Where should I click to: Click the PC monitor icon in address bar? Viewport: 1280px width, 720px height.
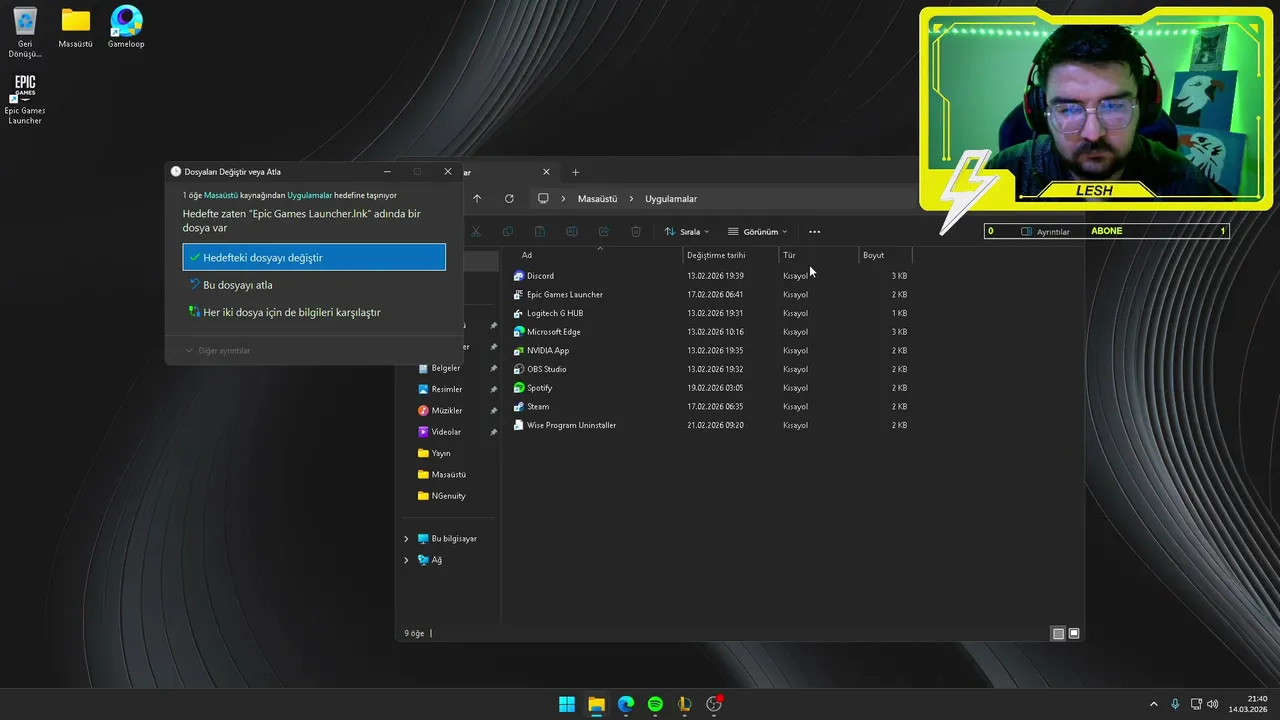tap(543, 199)
